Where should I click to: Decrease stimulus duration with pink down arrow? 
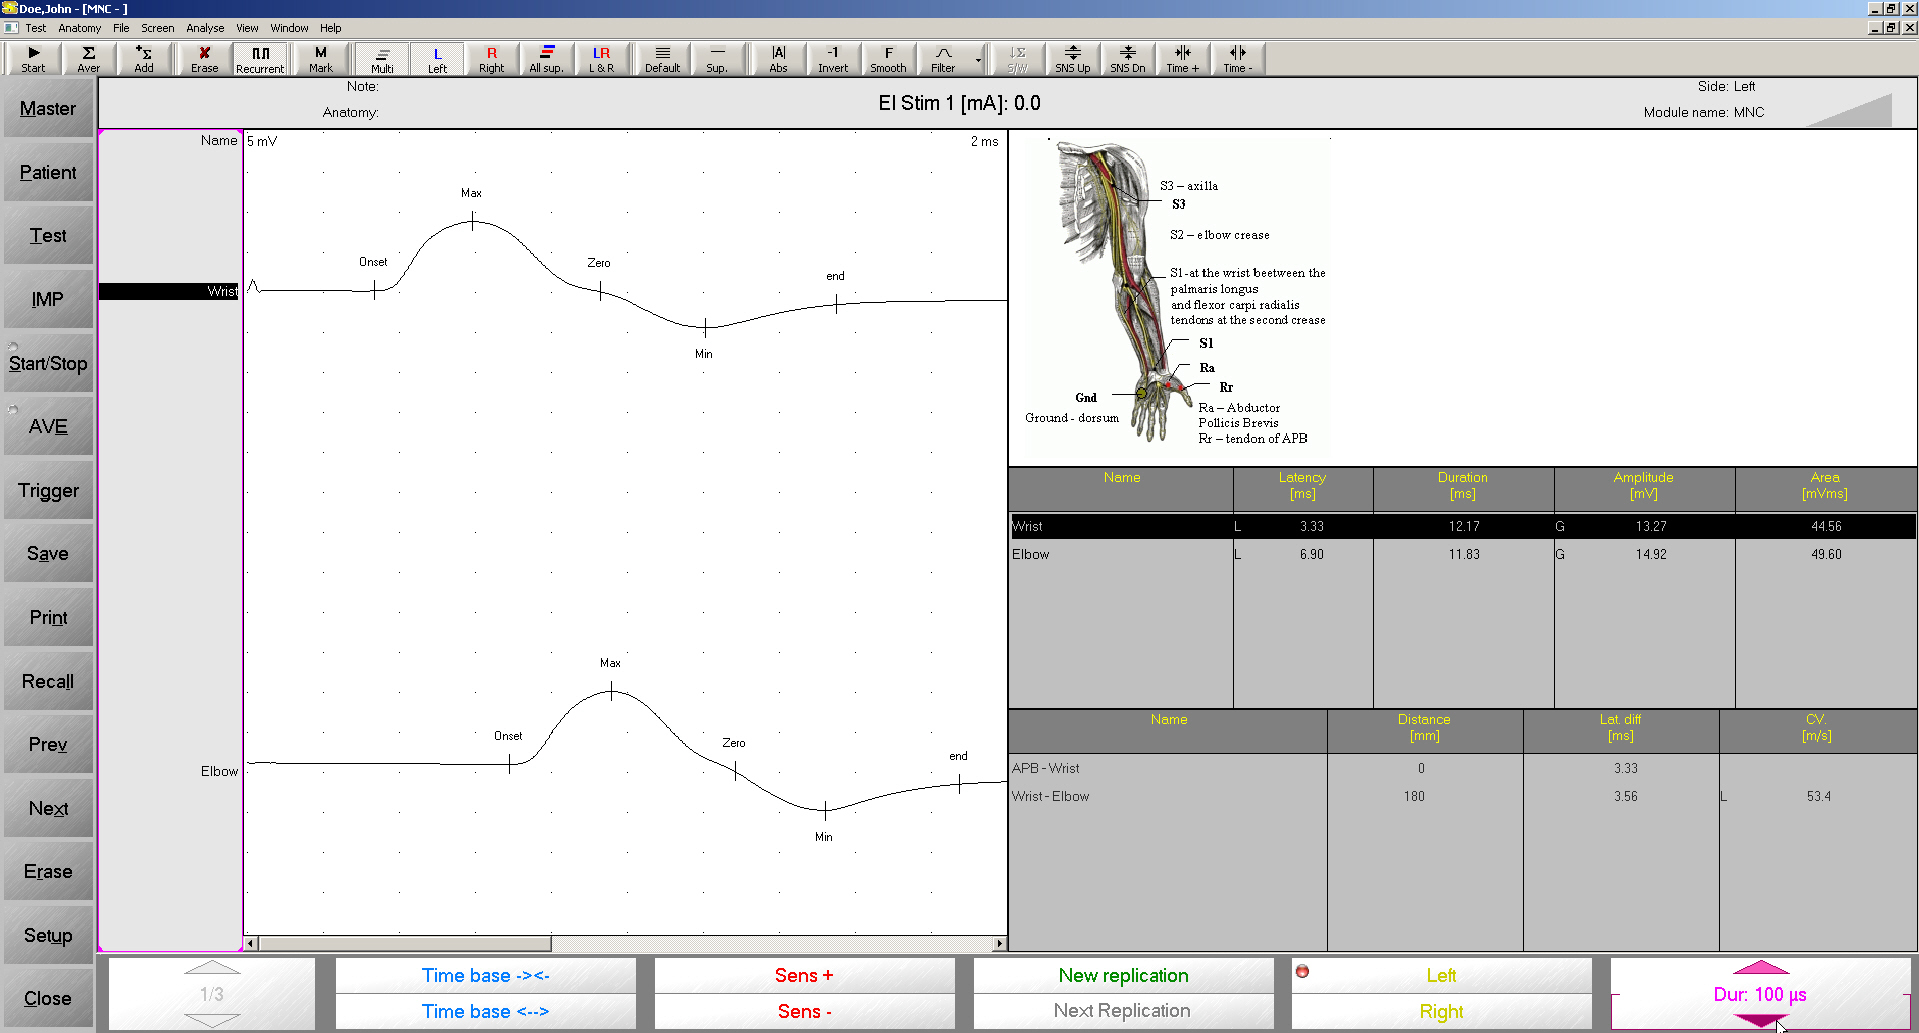[1760, 1020]
